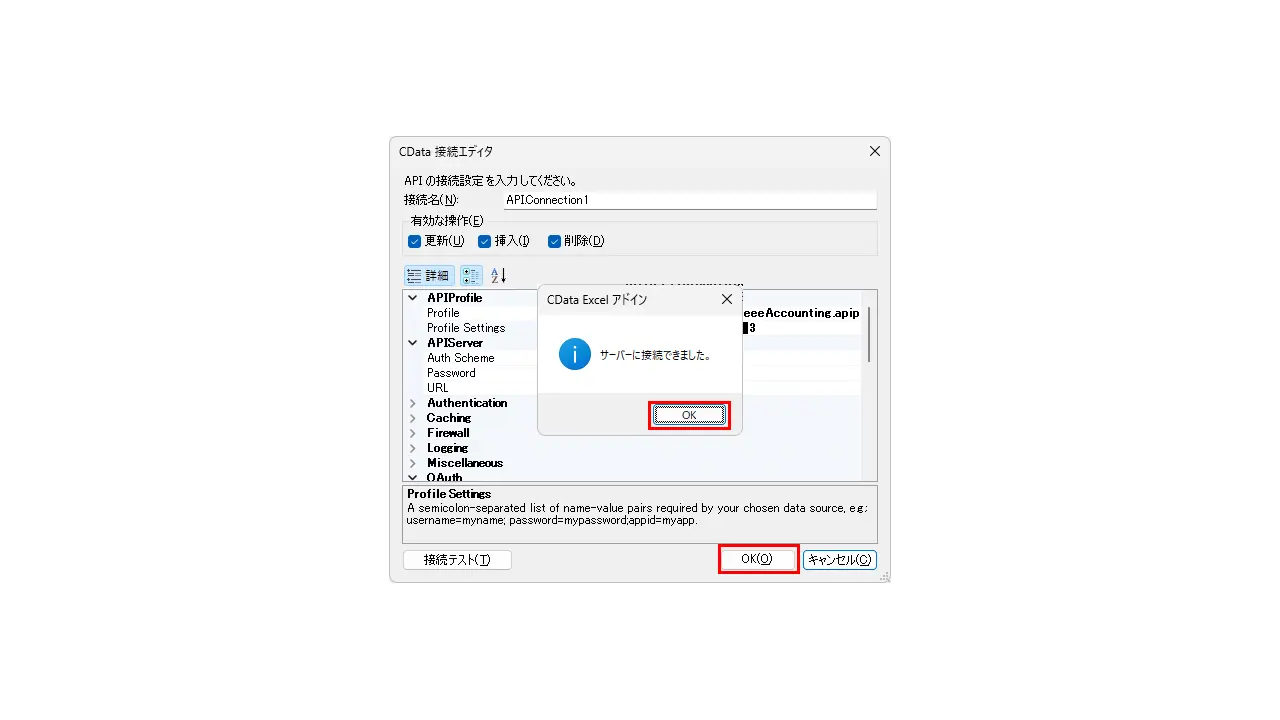The height and width of the screenshot is (720, 1280).
Task: Collapse the APIProfile category
Action: [x=413, y=298]
